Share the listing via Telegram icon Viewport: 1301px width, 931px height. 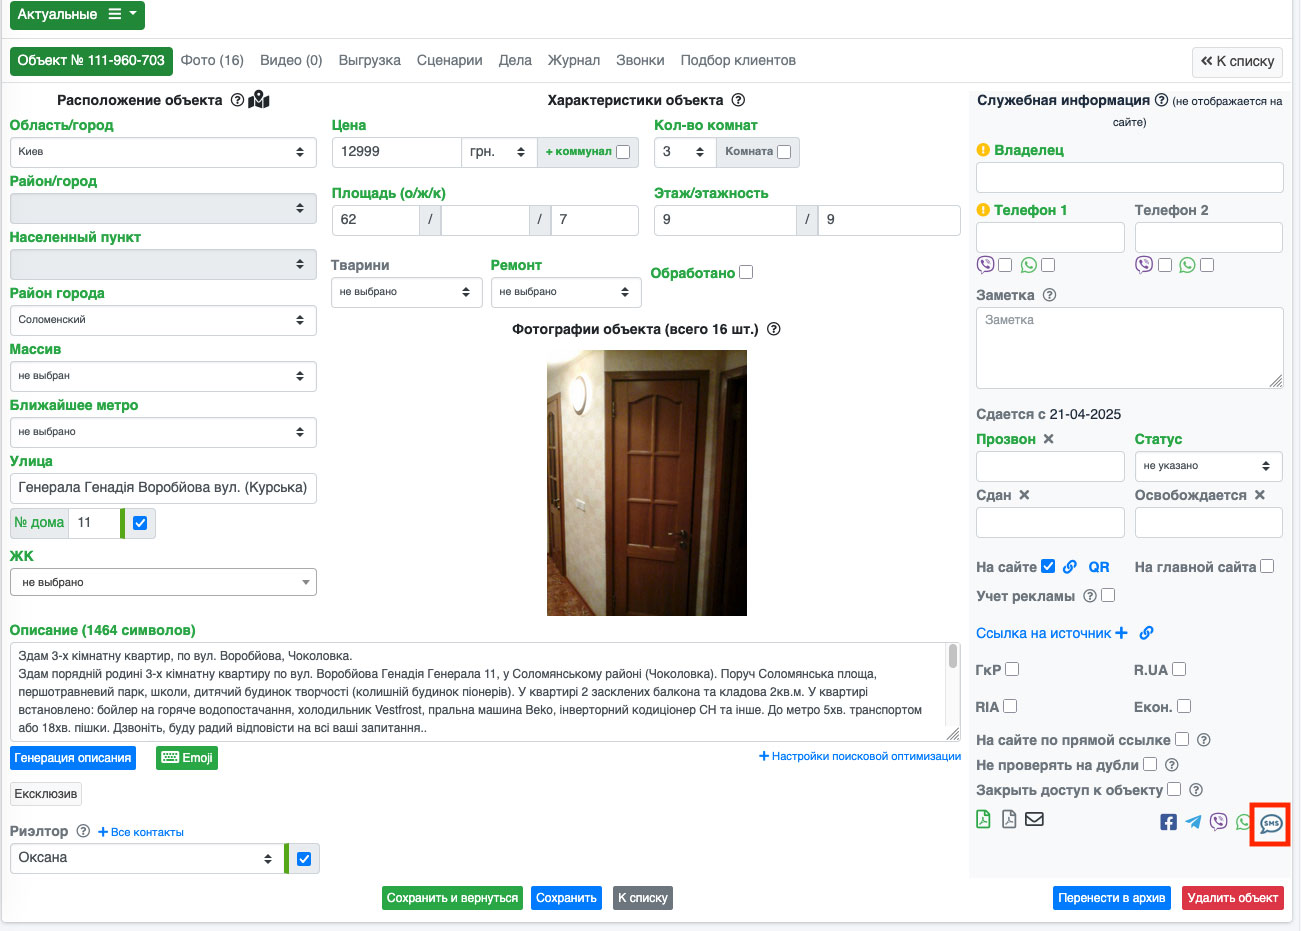coord(1193,822)
